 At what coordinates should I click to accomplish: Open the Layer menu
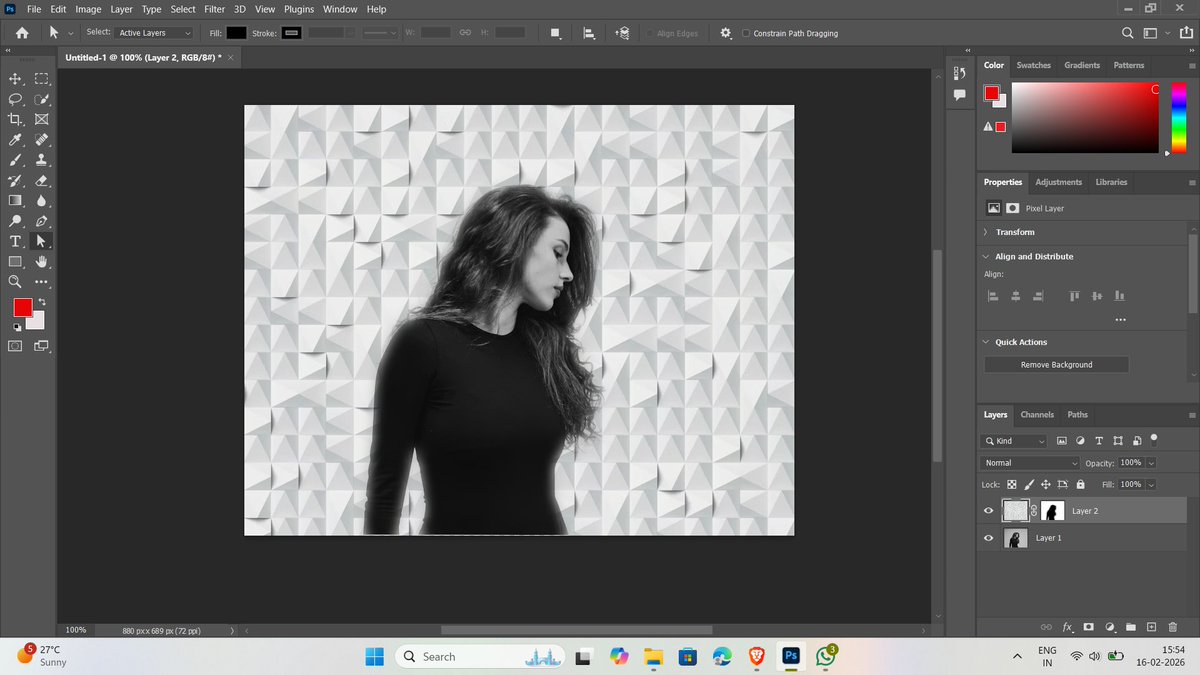(121, 9)
